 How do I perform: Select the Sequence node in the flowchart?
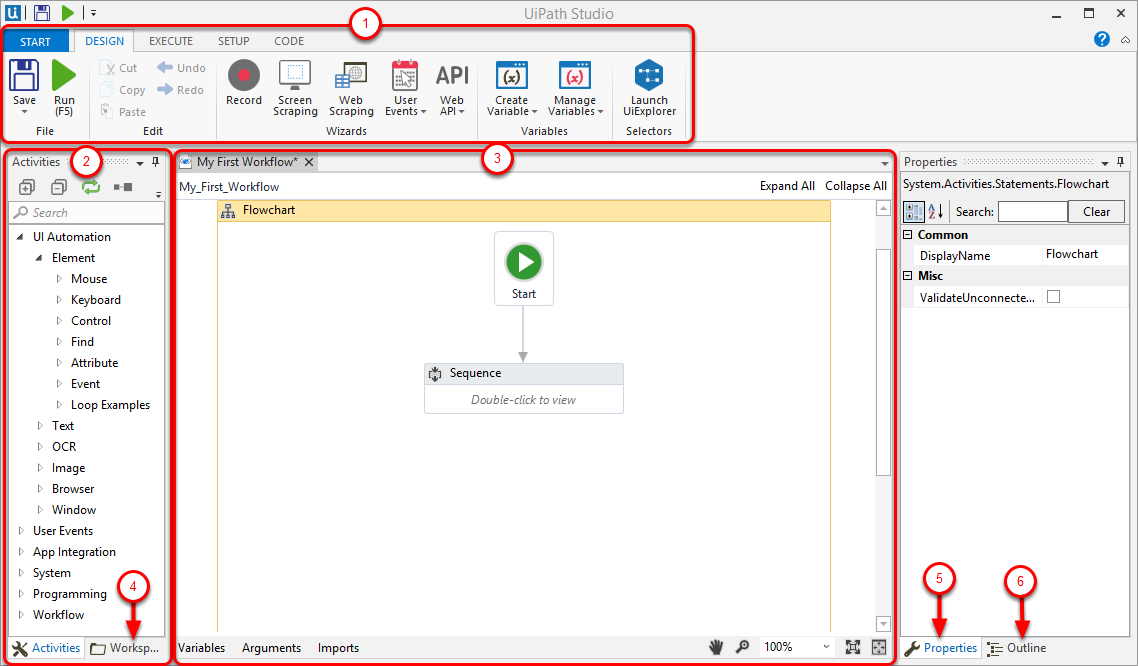(x=523, y=388)
